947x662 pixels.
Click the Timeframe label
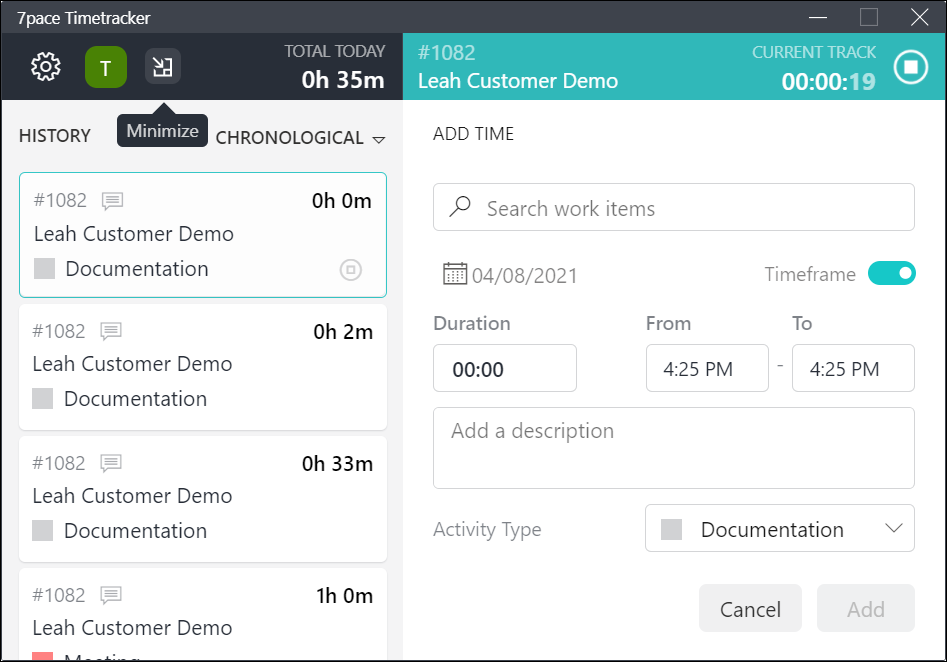(x=810, y=274)
